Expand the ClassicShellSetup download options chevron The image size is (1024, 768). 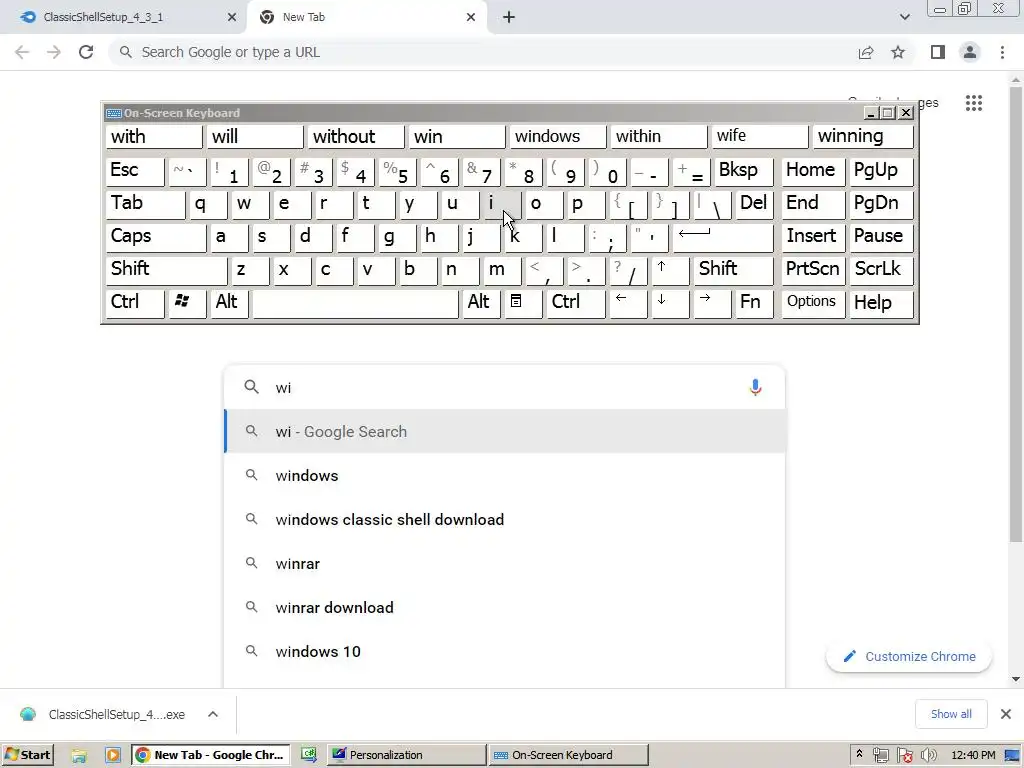(213, 714)
